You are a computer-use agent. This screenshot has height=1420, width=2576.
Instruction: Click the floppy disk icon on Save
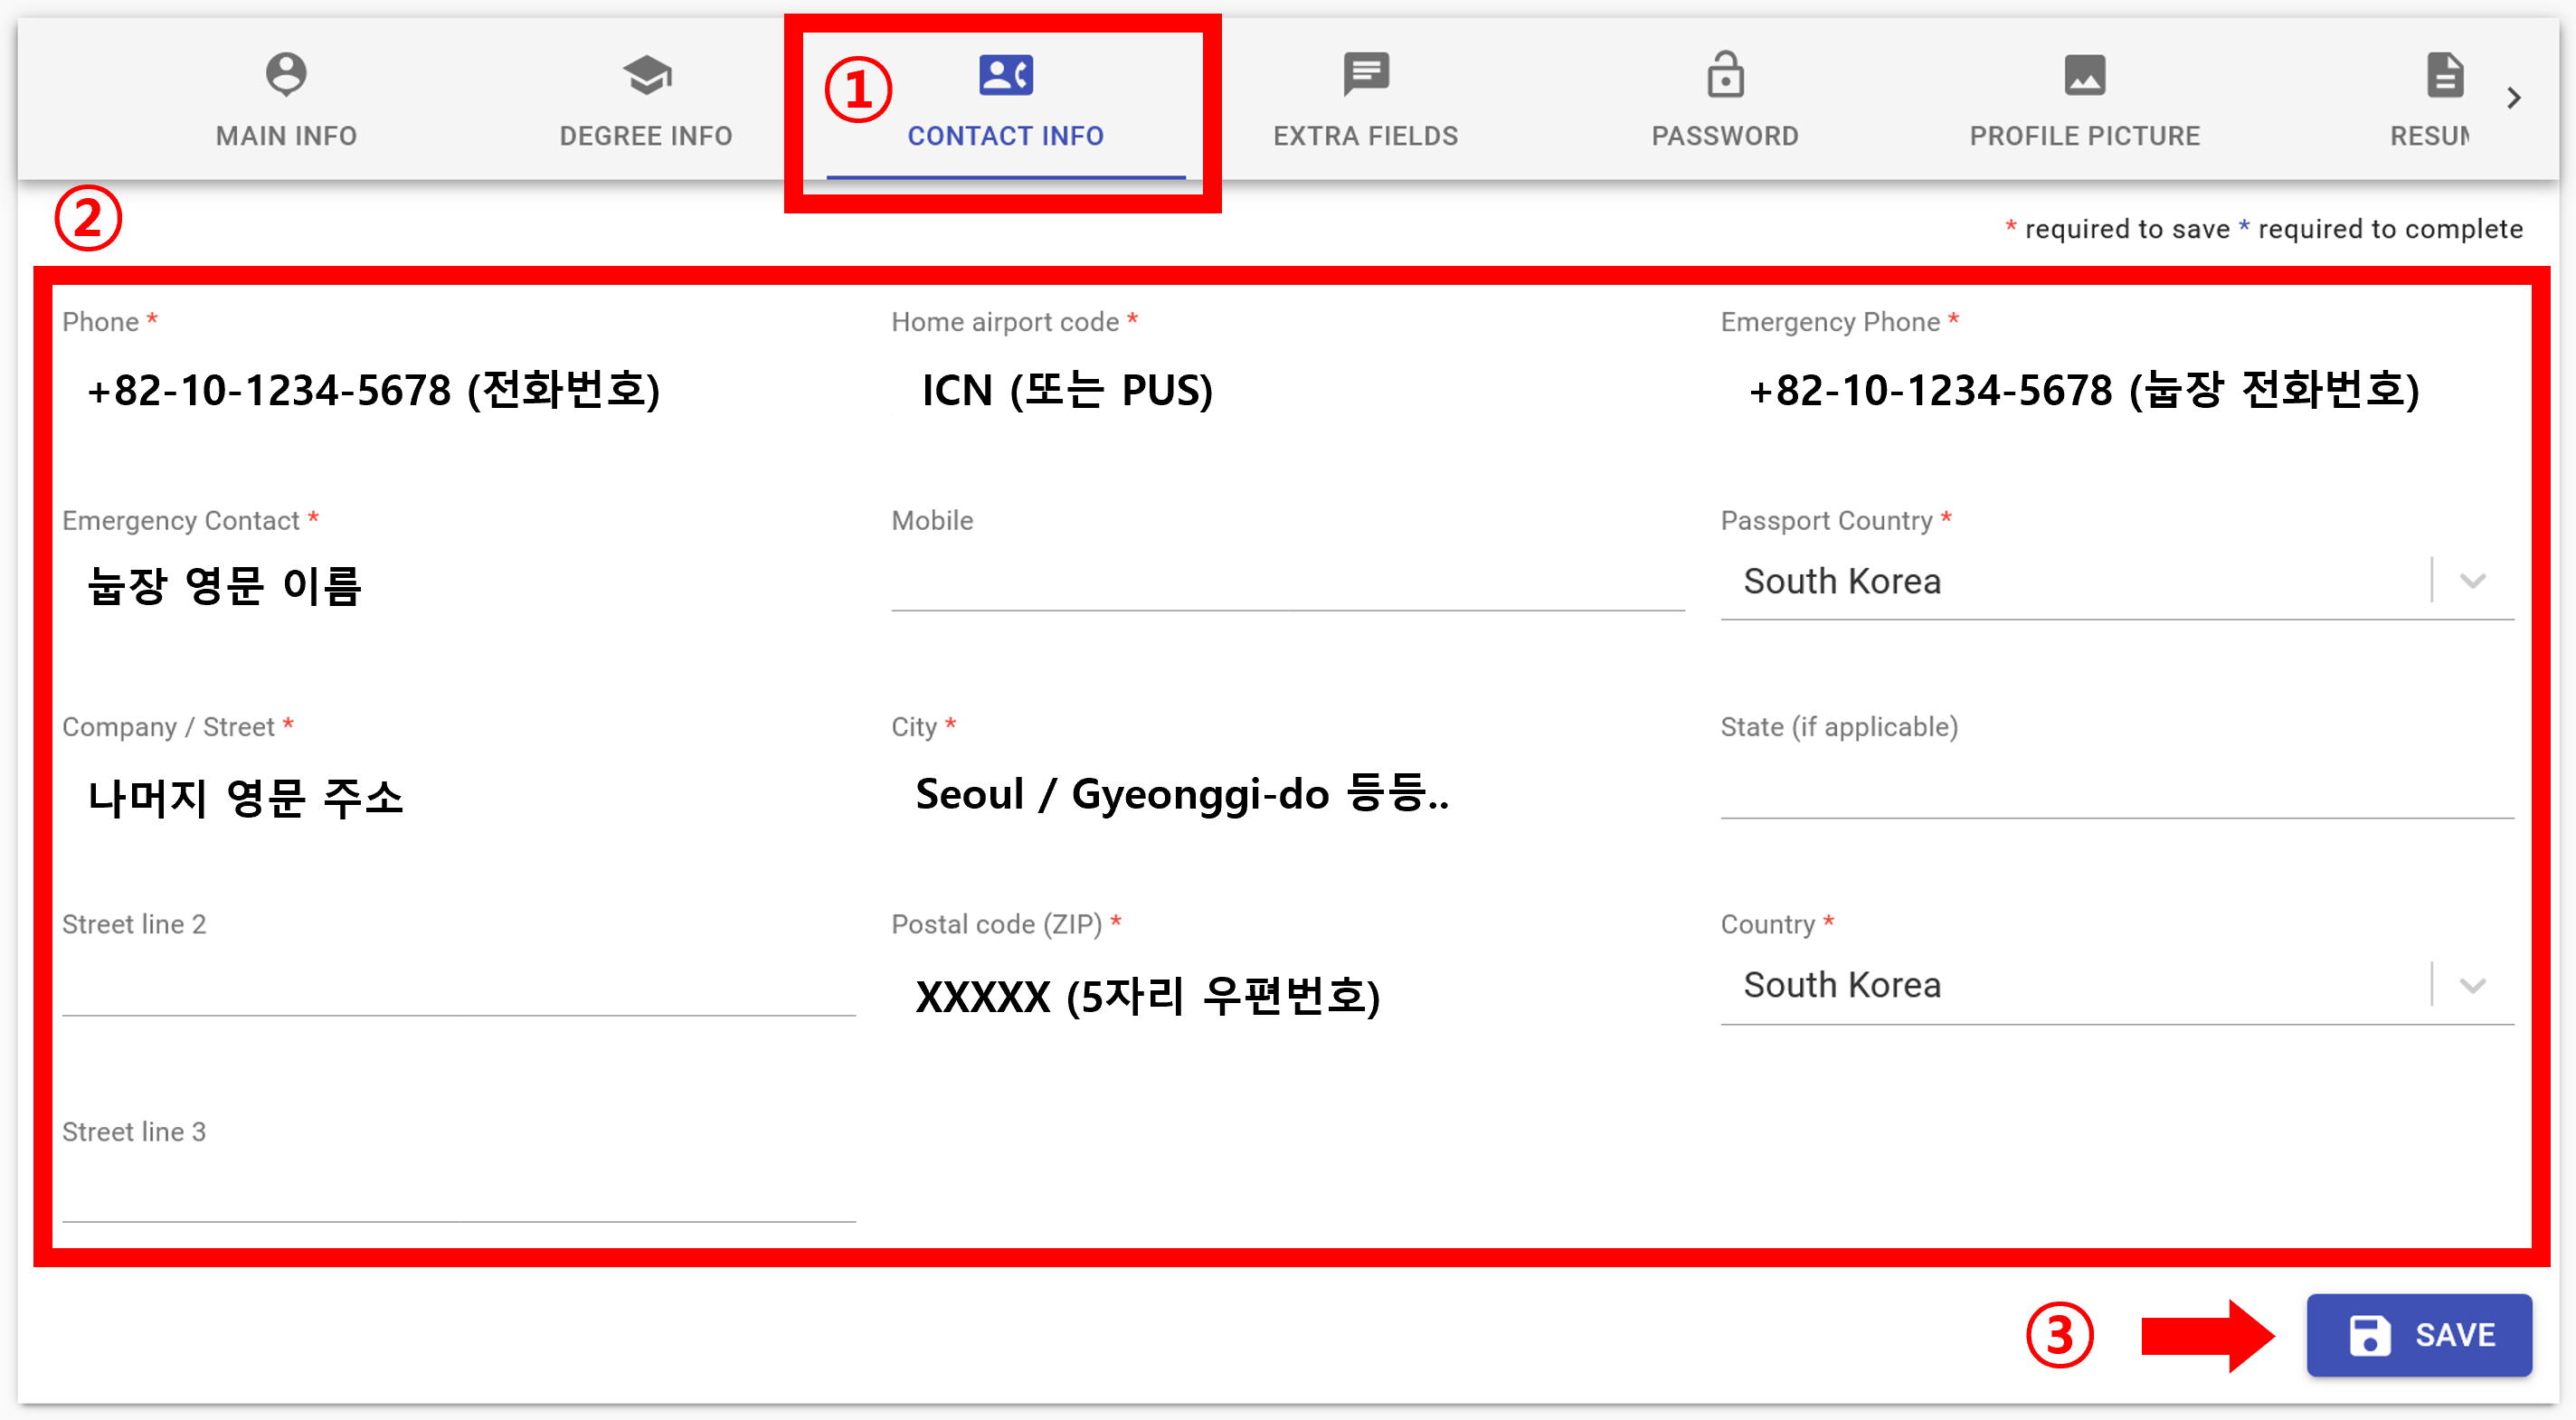2369,1335
